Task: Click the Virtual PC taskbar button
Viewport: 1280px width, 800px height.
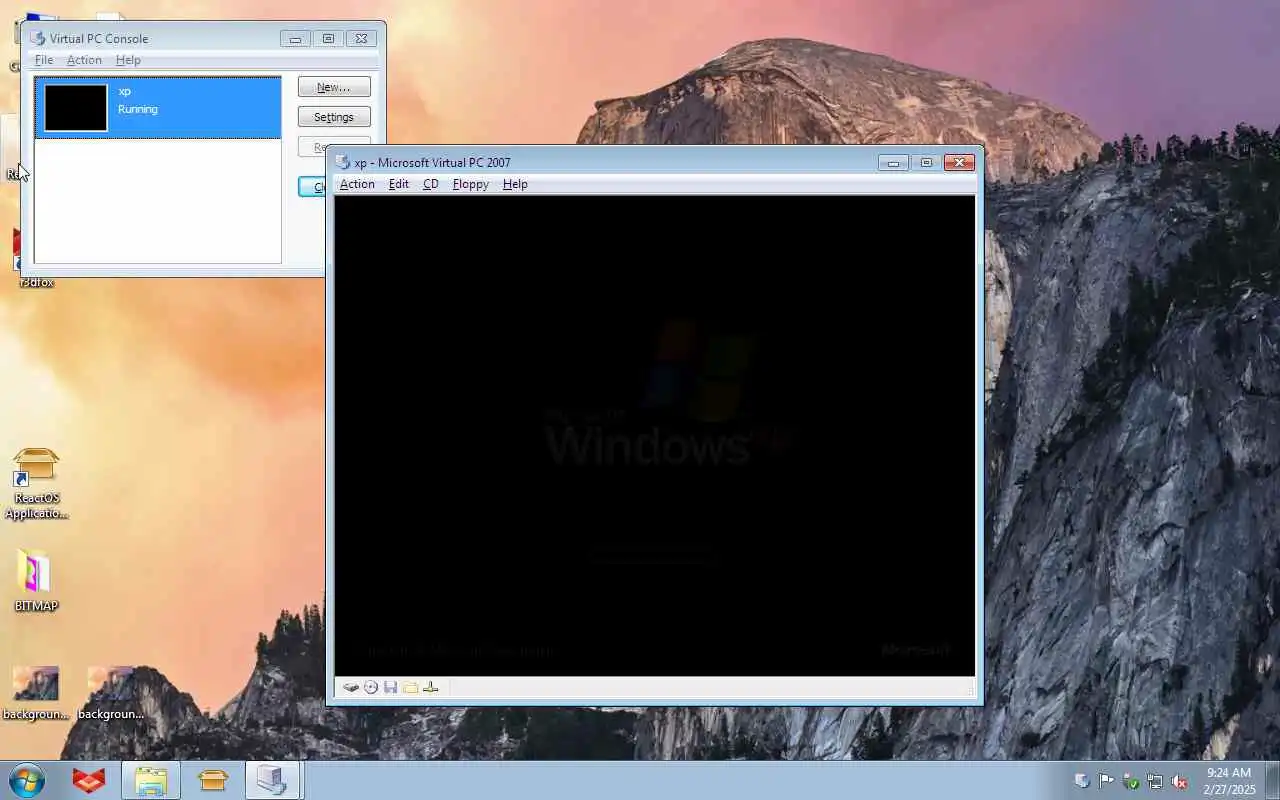Action: tap(273, 780)
